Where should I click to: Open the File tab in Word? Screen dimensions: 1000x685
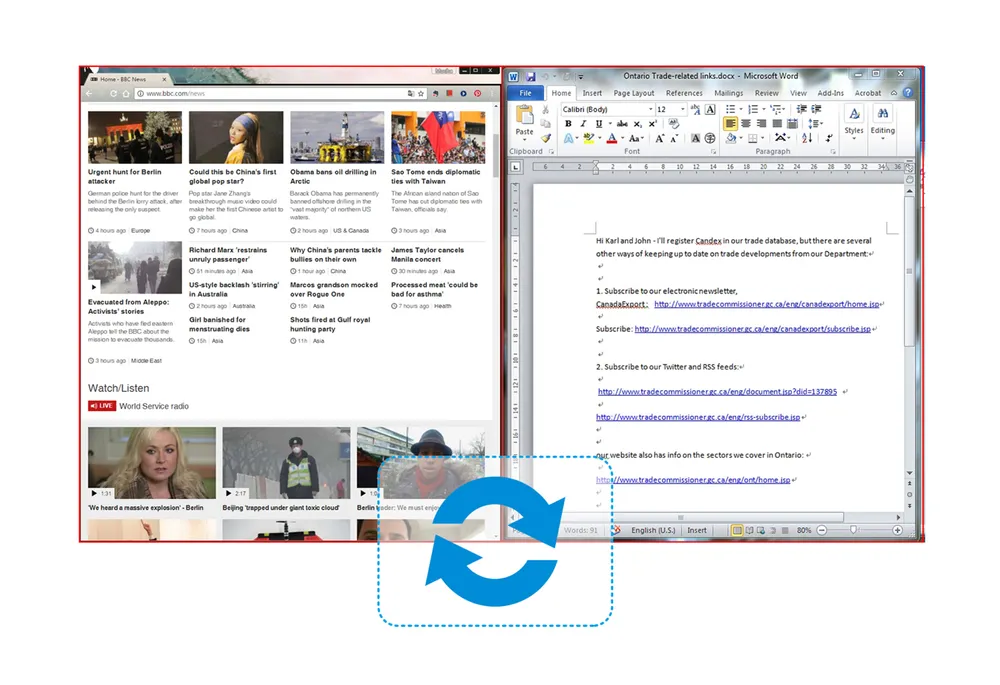click(526, 93)
